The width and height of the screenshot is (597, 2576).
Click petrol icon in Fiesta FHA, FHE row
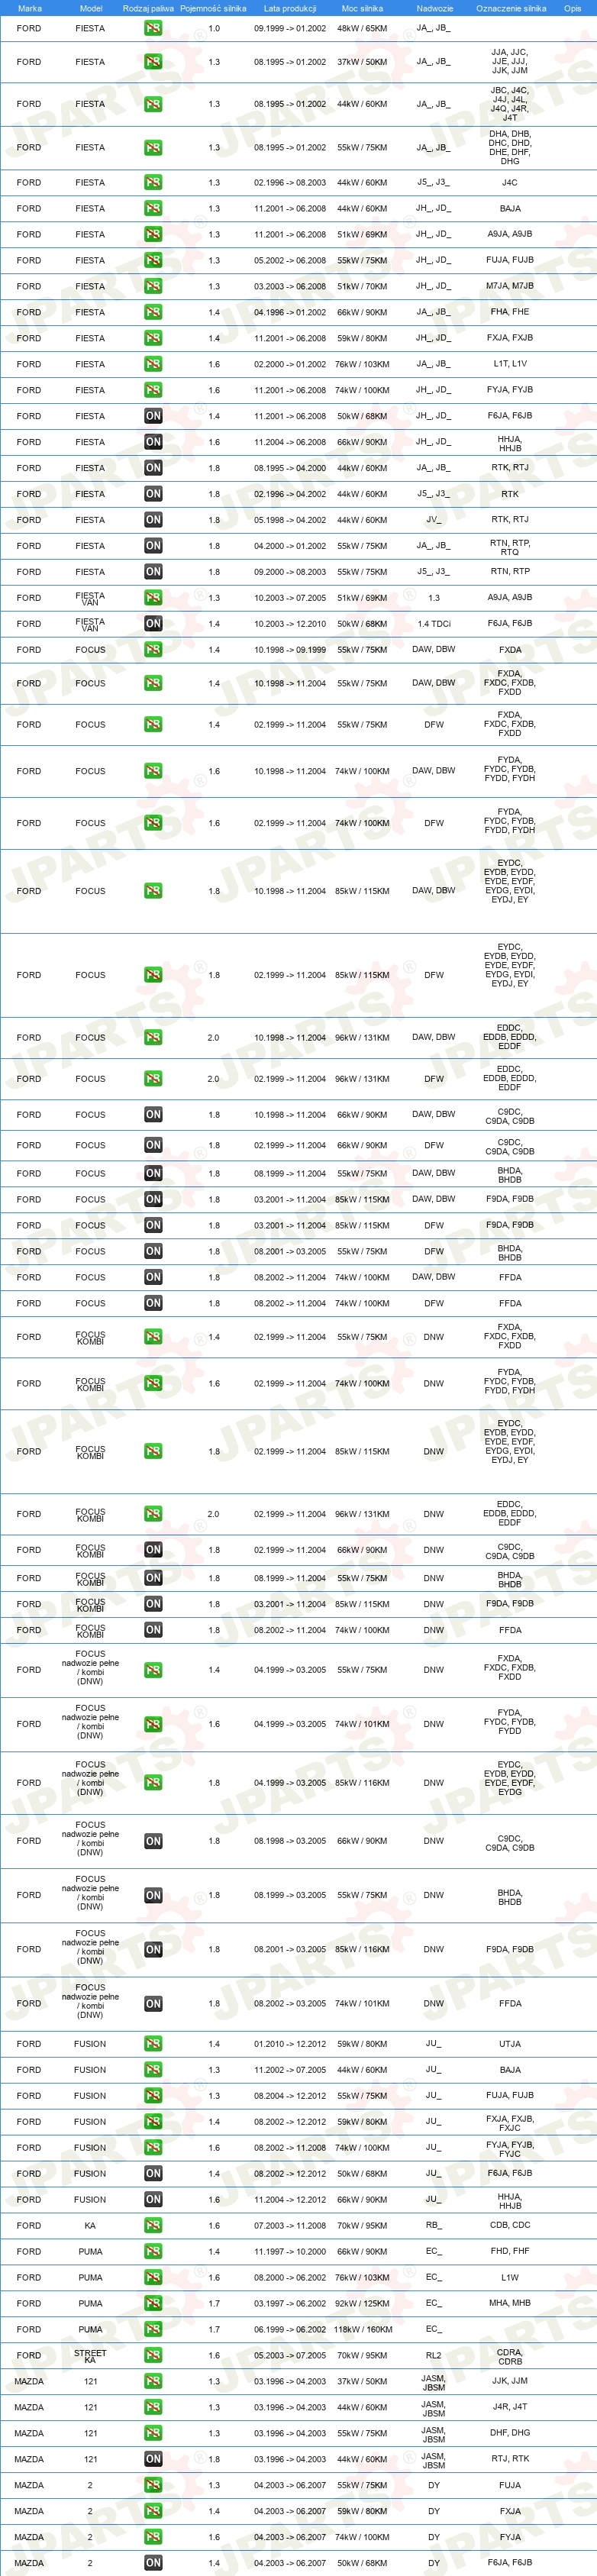153,312
